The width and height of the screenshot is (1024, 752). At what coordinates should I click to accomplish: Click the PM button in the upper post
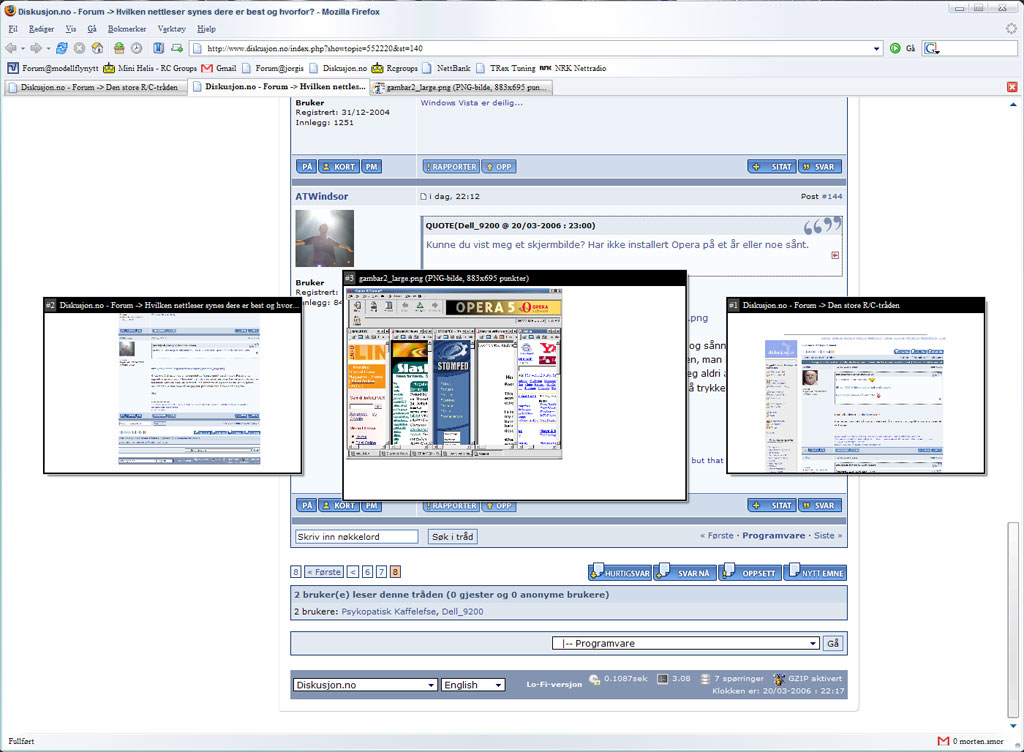pos(372,166)
